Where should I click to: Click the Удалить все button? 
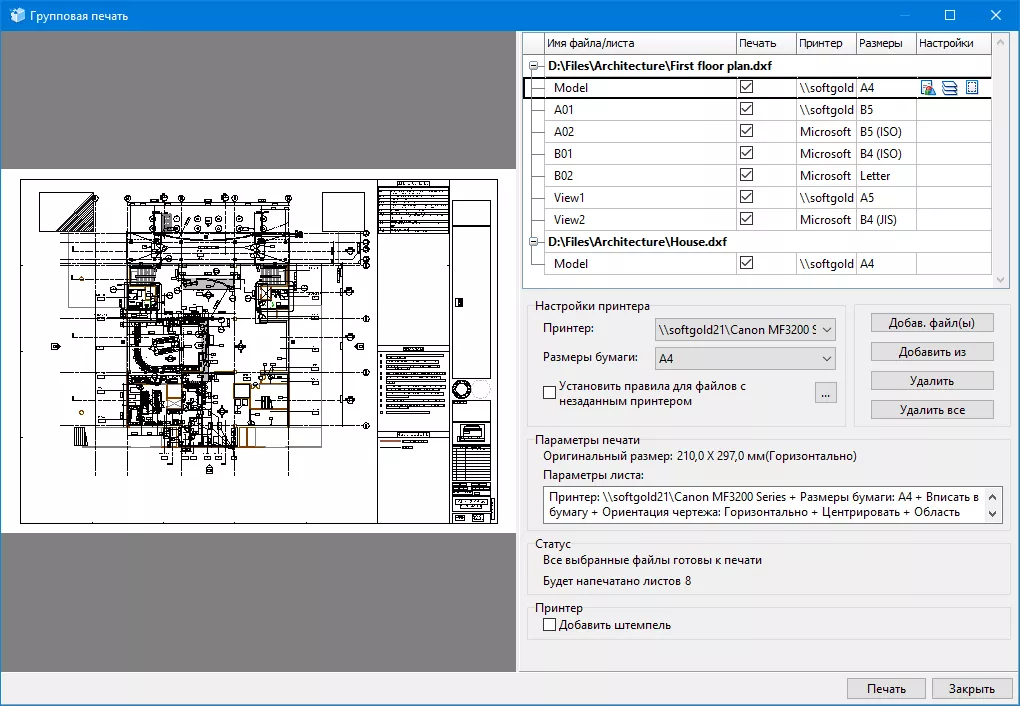pos(931,409)
